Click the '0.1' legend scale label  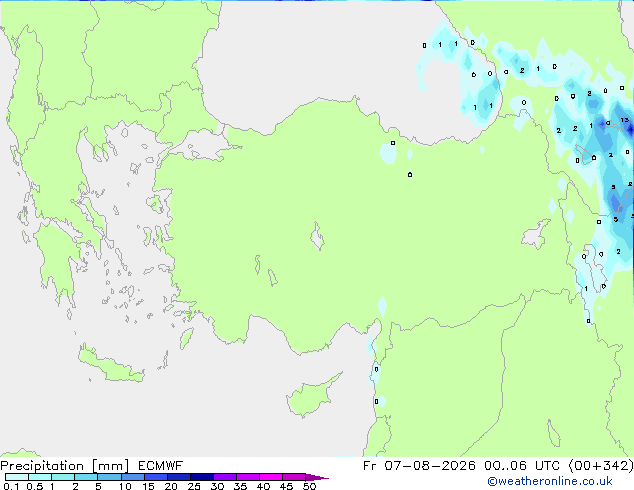[11, 486]
